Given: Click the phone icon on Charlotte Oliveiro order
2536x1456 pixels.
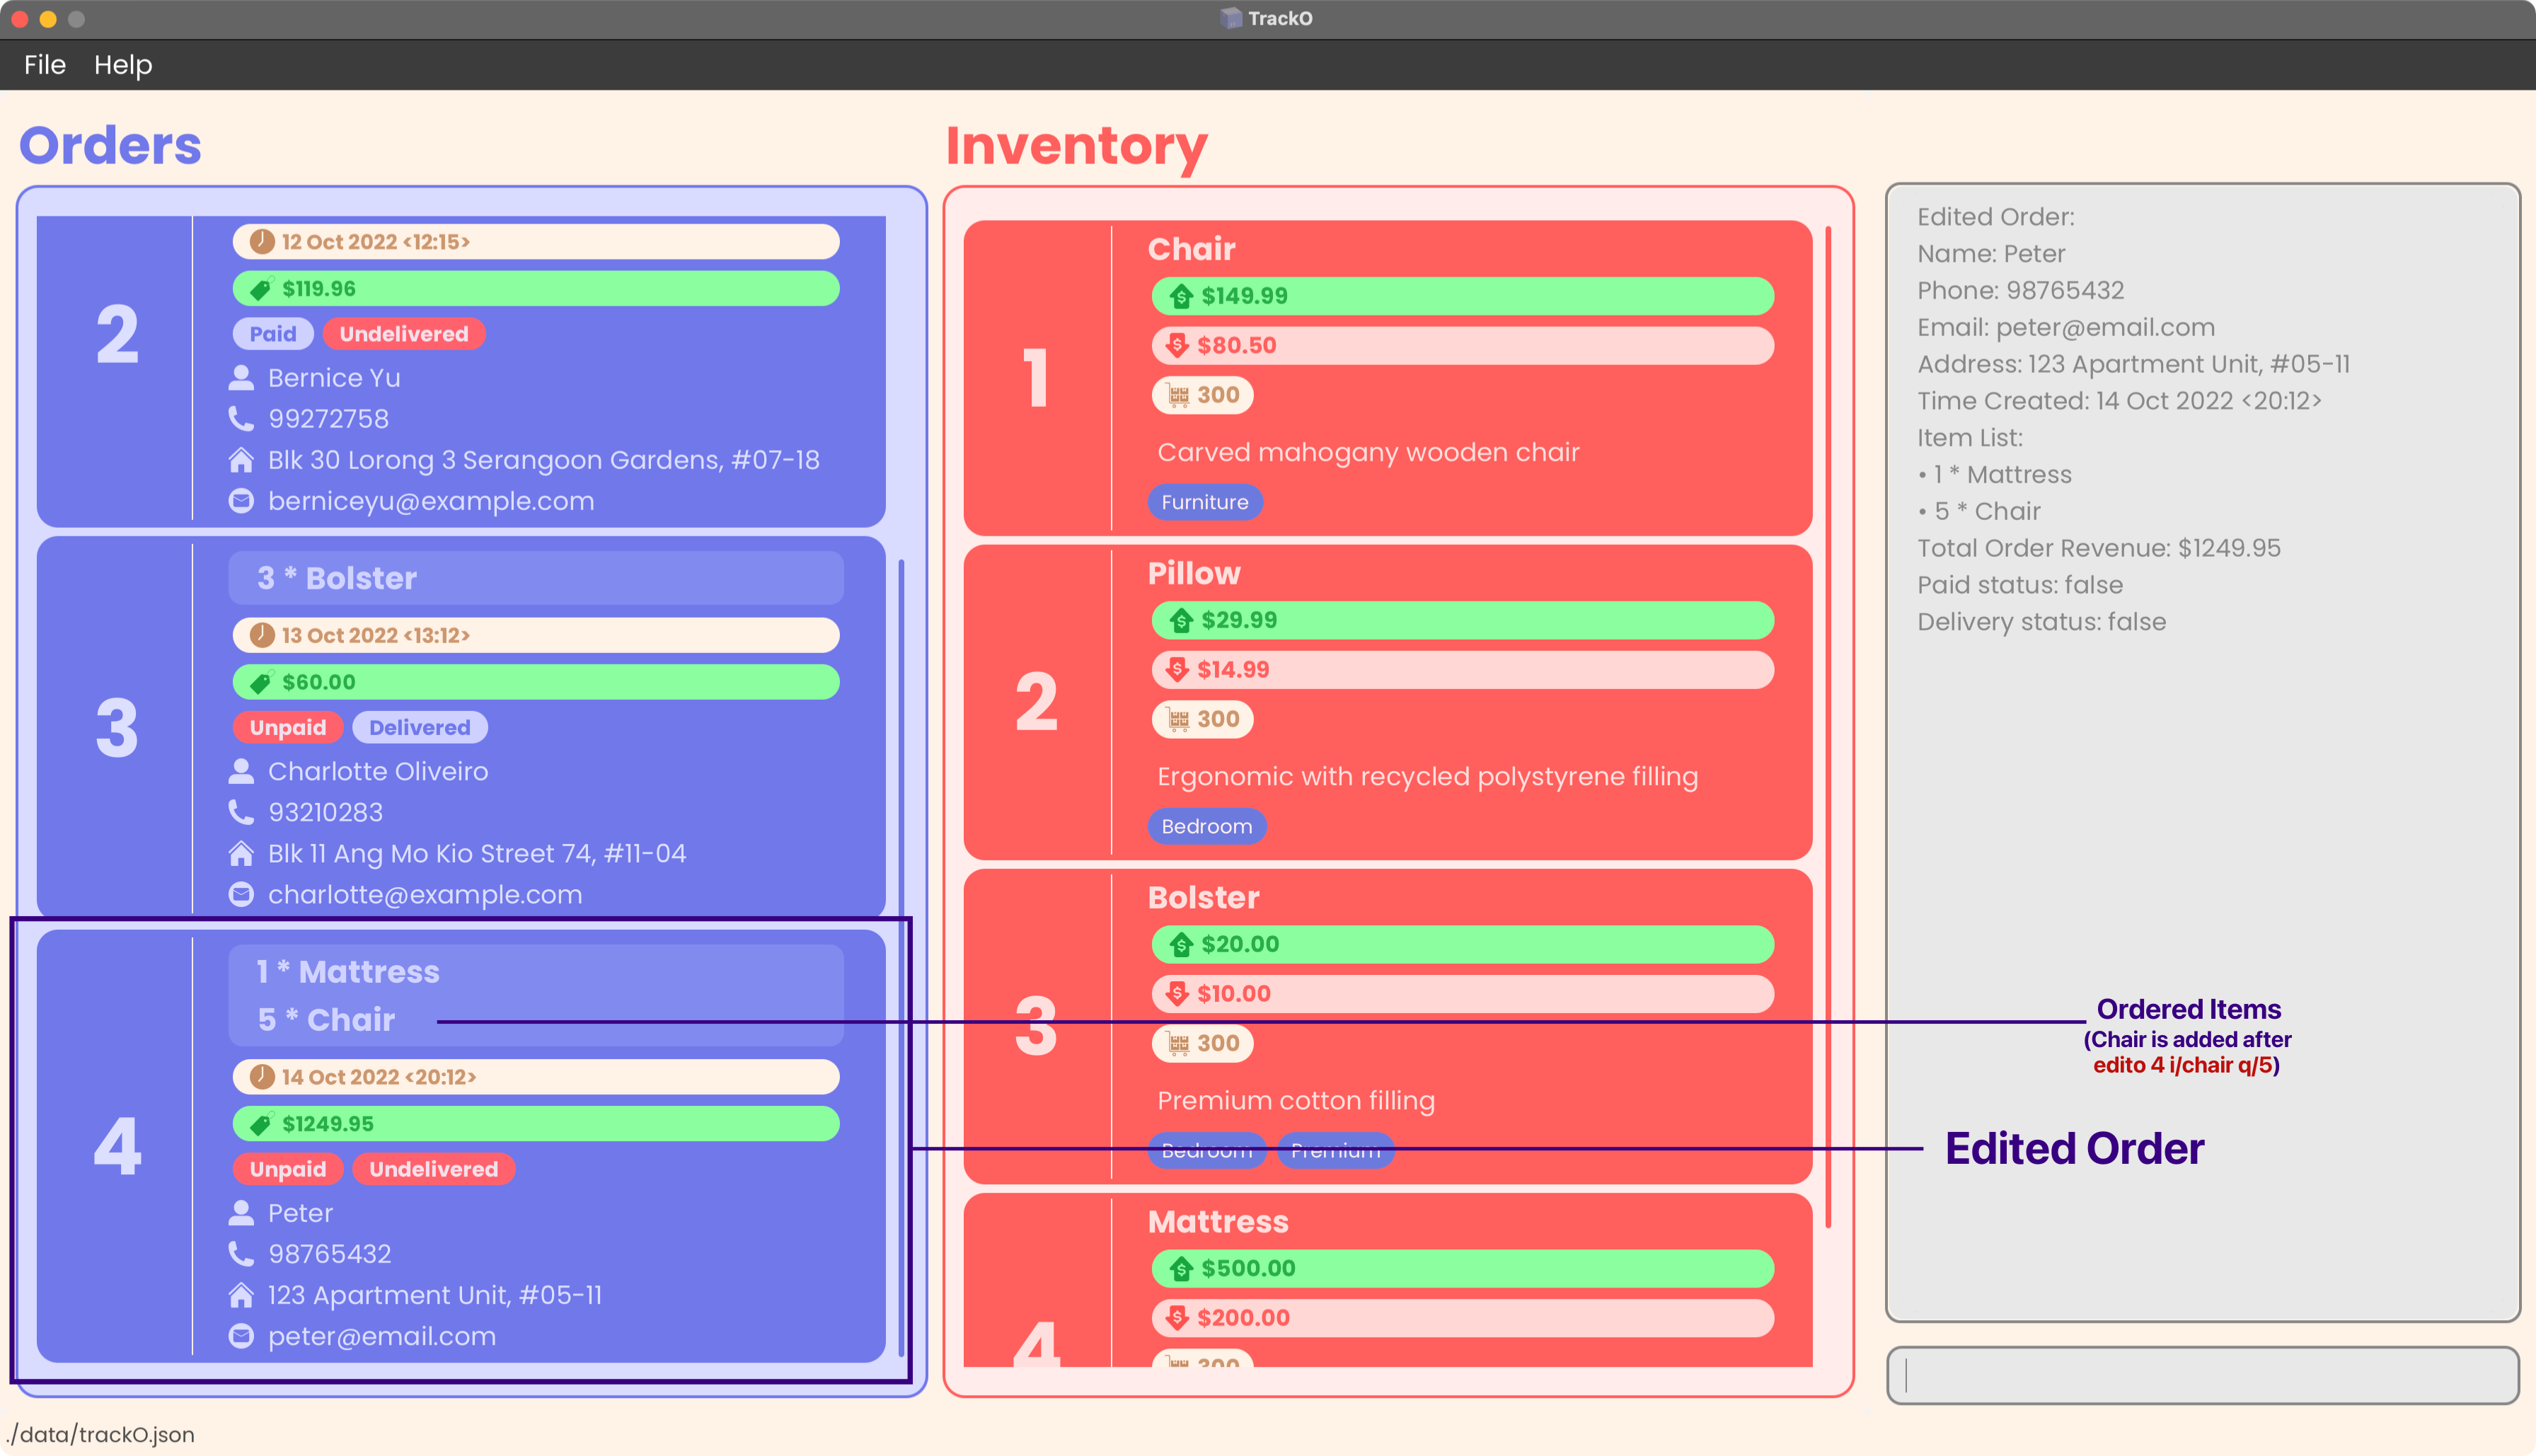Looking at the screenshot, I should pyautogui.click(x=241, y=811).
